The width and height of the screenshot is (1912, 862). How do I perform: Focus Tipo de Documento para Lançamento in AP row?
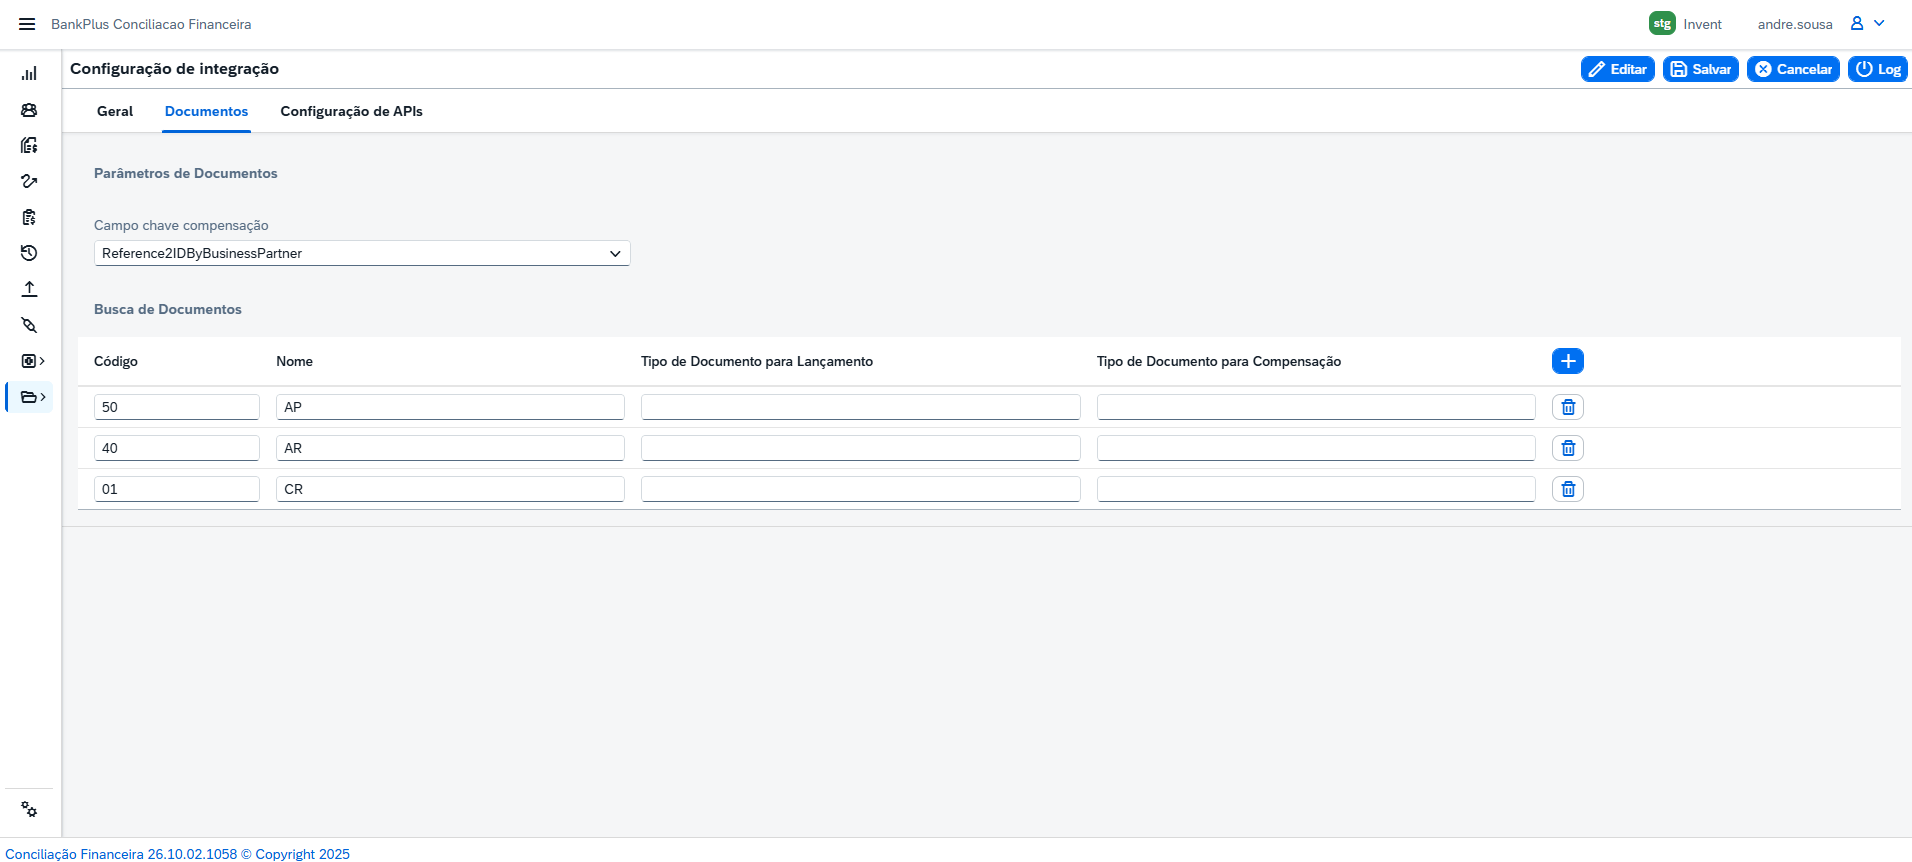pos(861,407)
